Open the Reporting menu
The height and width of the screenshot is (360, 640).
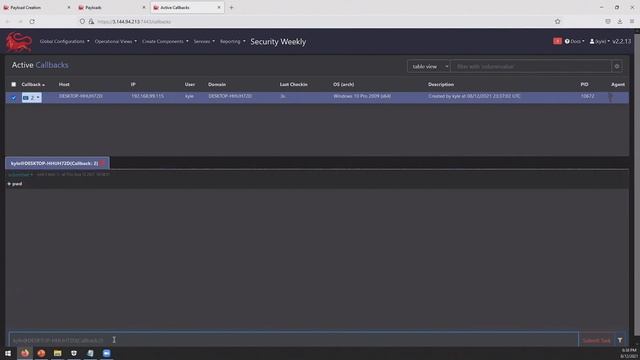(x=233, y=41)
